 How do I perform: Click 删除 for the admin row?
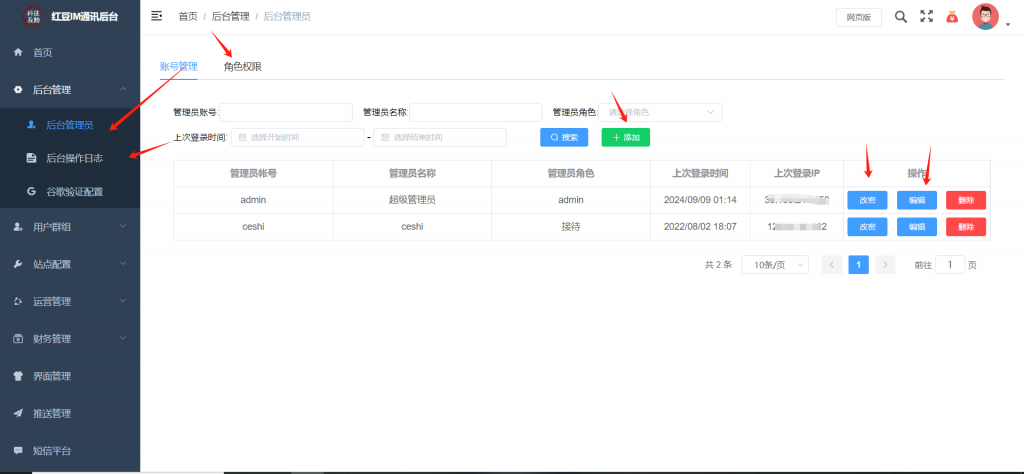pos(966,200)
